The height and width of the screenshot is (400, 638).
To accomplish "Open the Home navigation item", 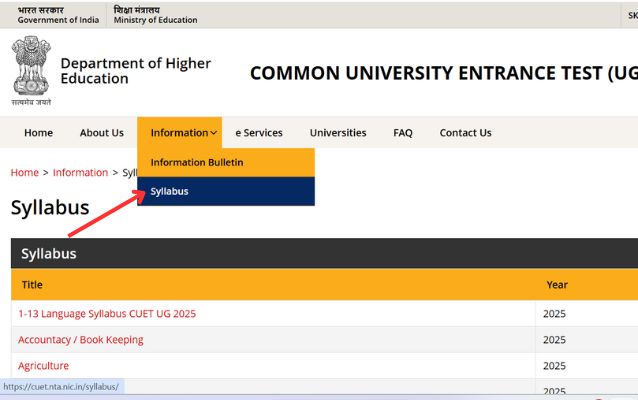I will pos(38,133).
